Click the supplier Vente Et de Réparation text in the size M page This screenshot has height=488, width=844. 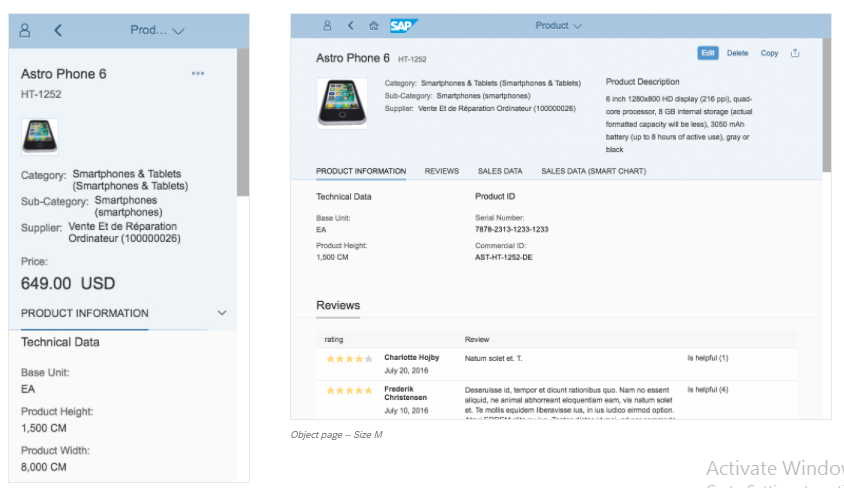(497, 108)
